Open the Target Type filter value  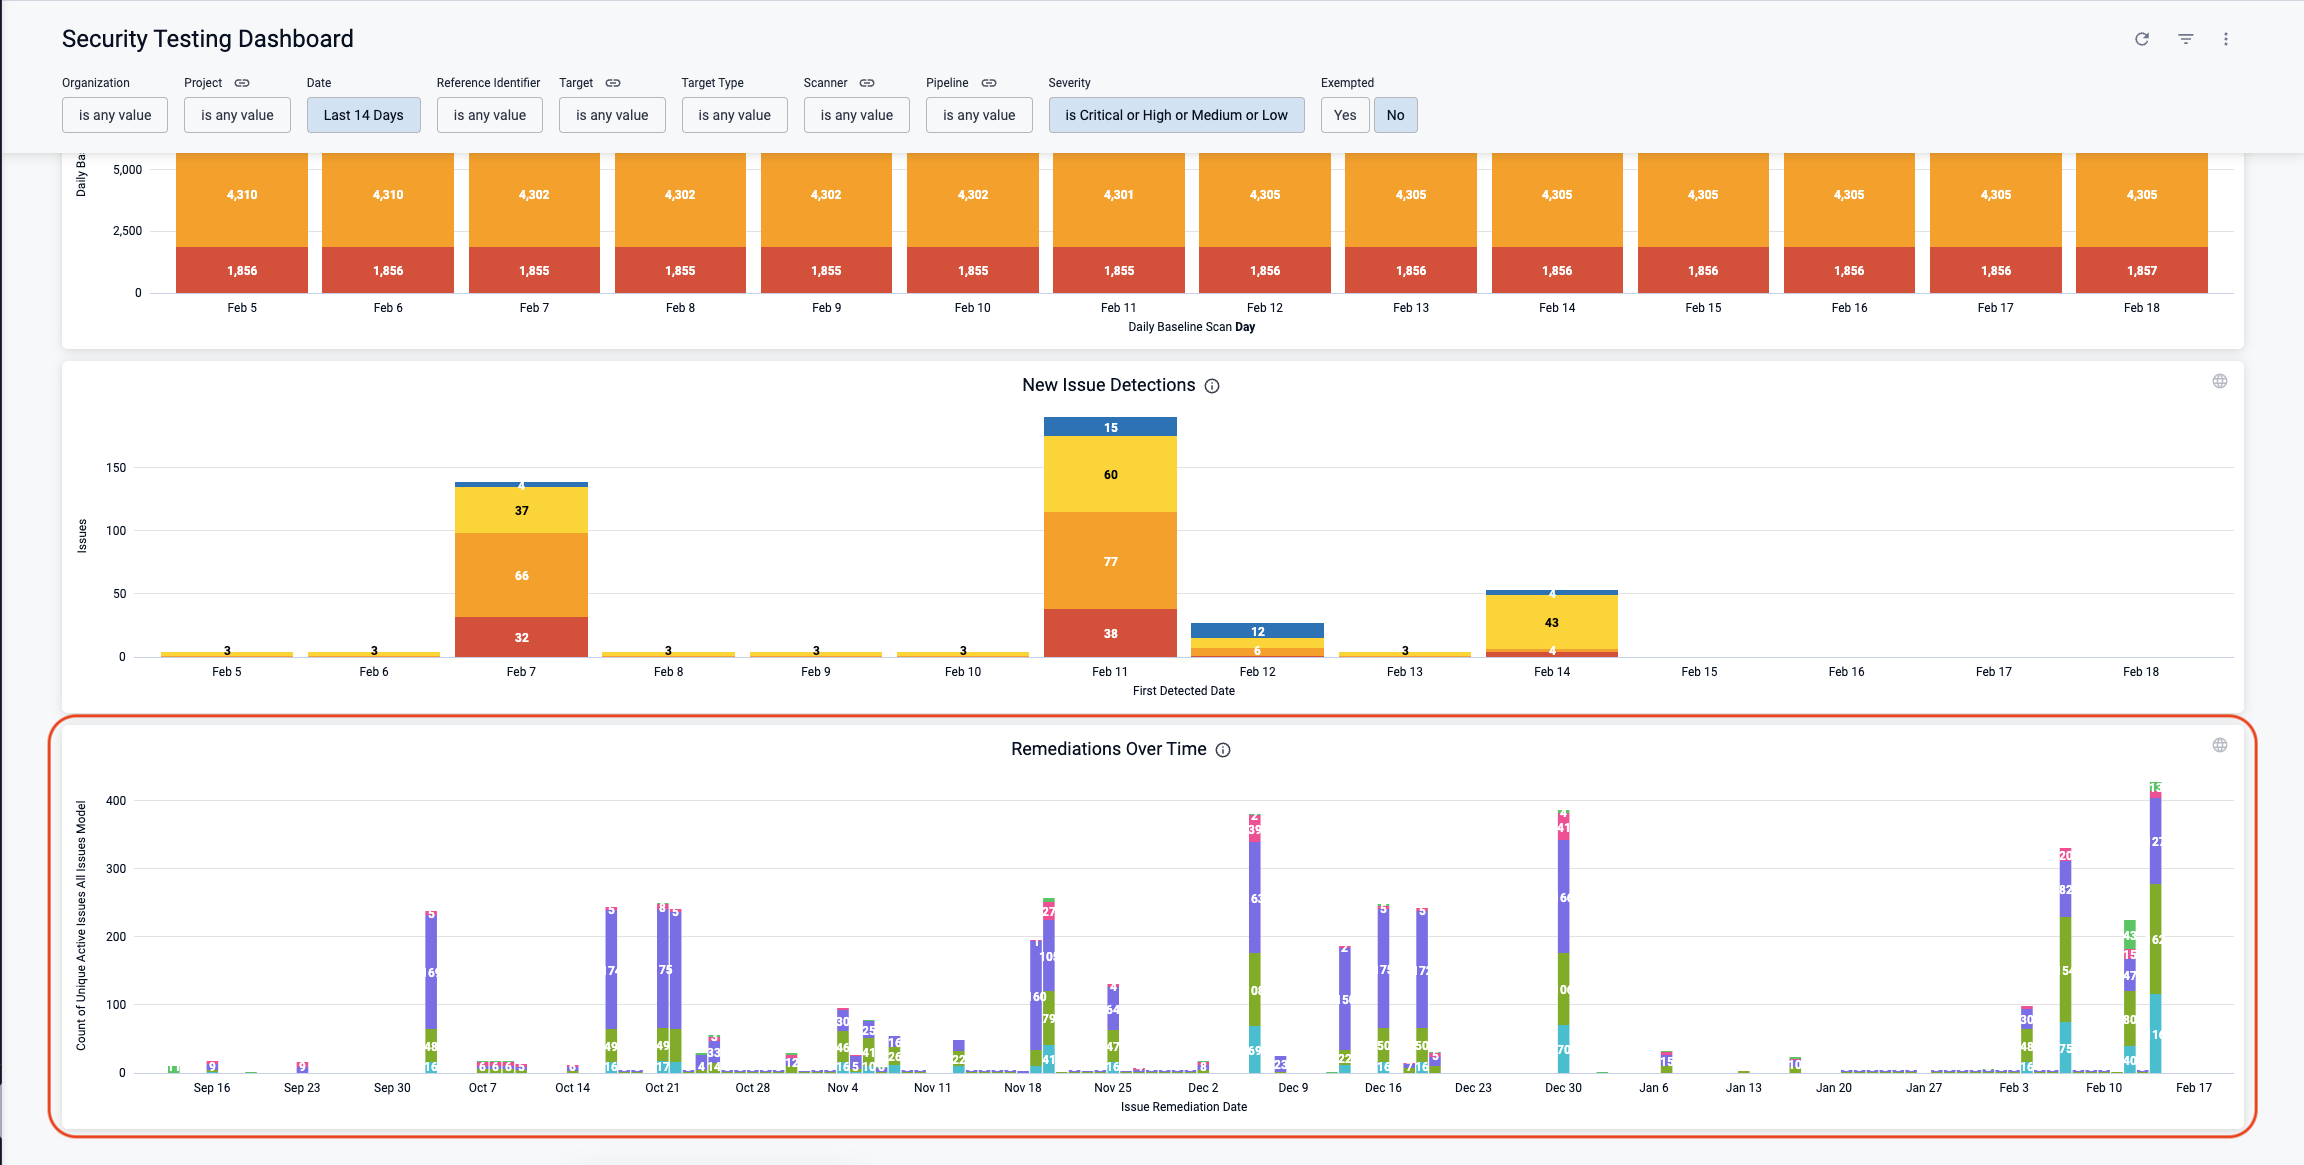click(734, 115)
